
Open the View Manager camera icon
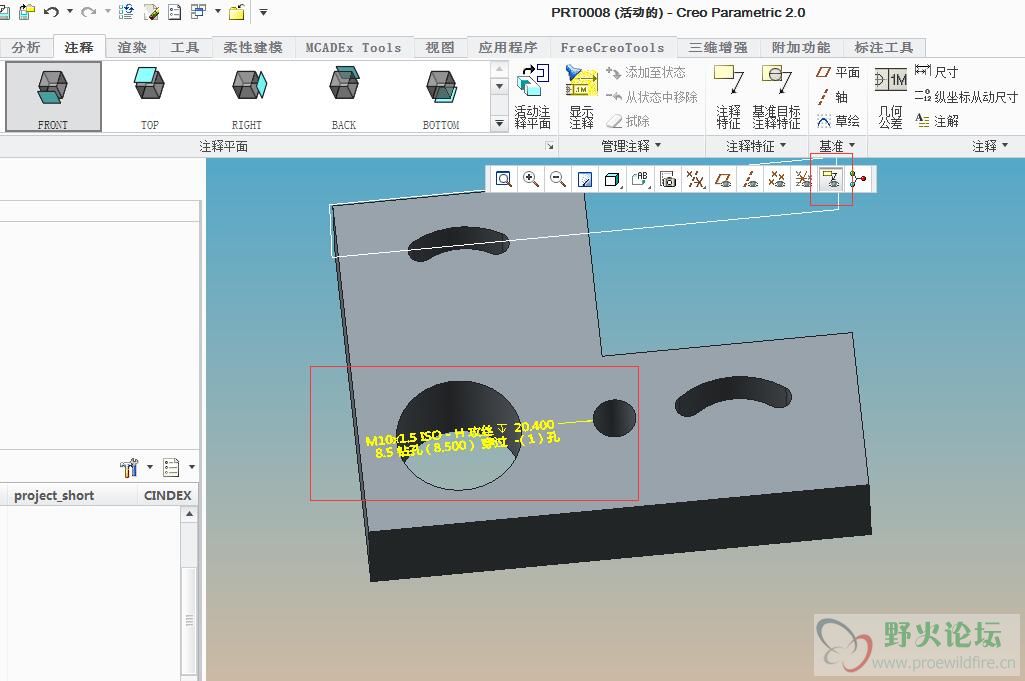point(667,179)
